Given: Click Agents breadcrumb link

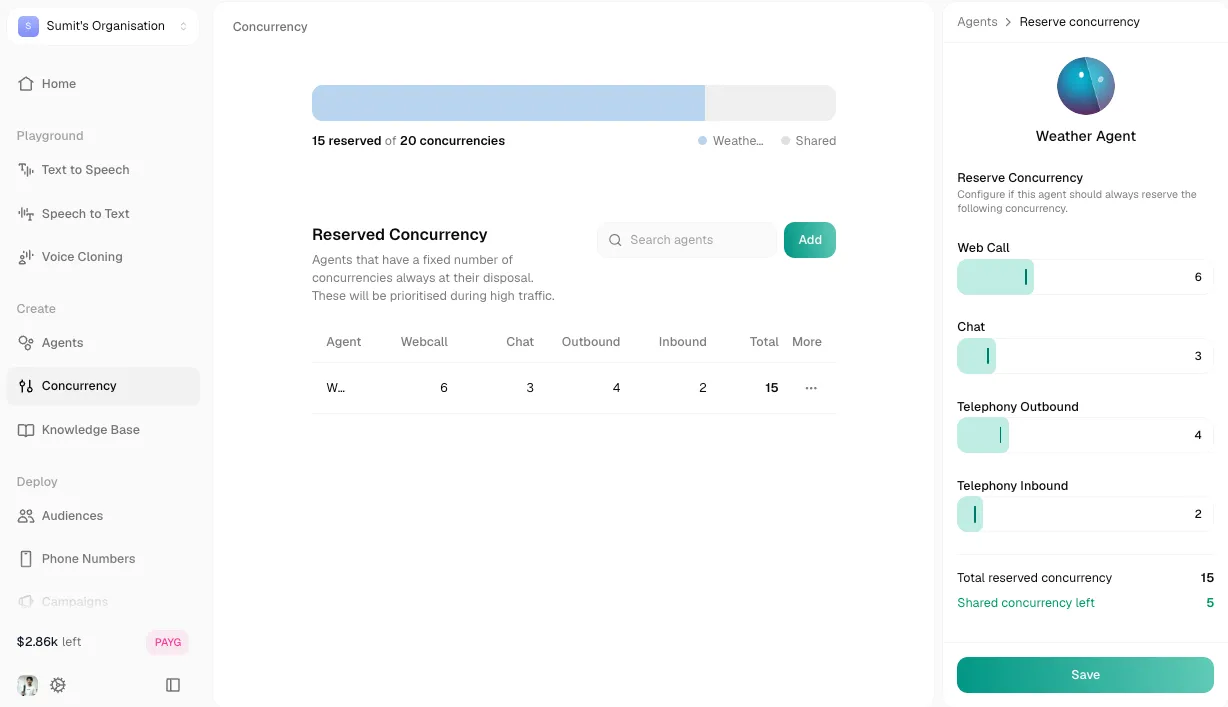Looking at the screenshot, I should click(977, 22).
